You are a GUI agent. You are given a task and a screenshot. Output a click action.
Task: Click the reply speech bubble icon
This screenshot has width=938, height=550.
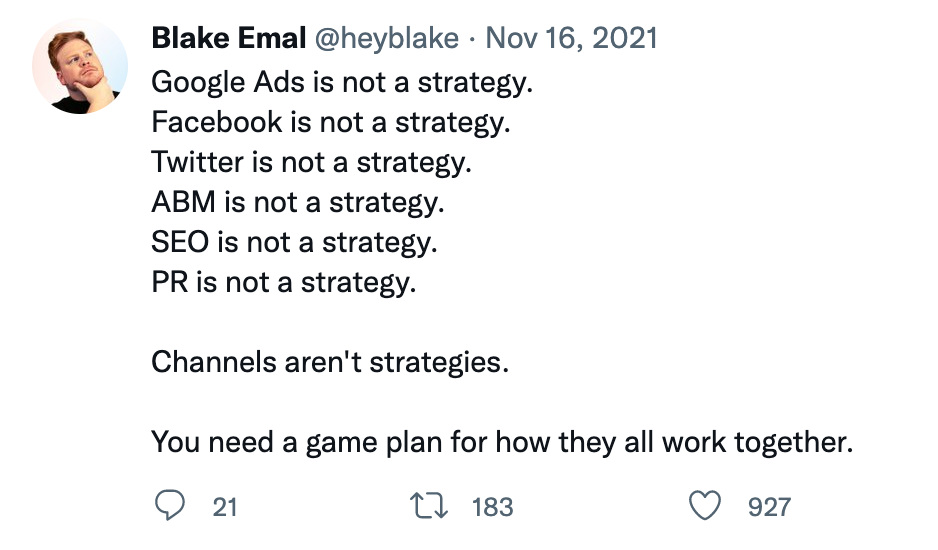pyautogui.click(x=170, y=507)
